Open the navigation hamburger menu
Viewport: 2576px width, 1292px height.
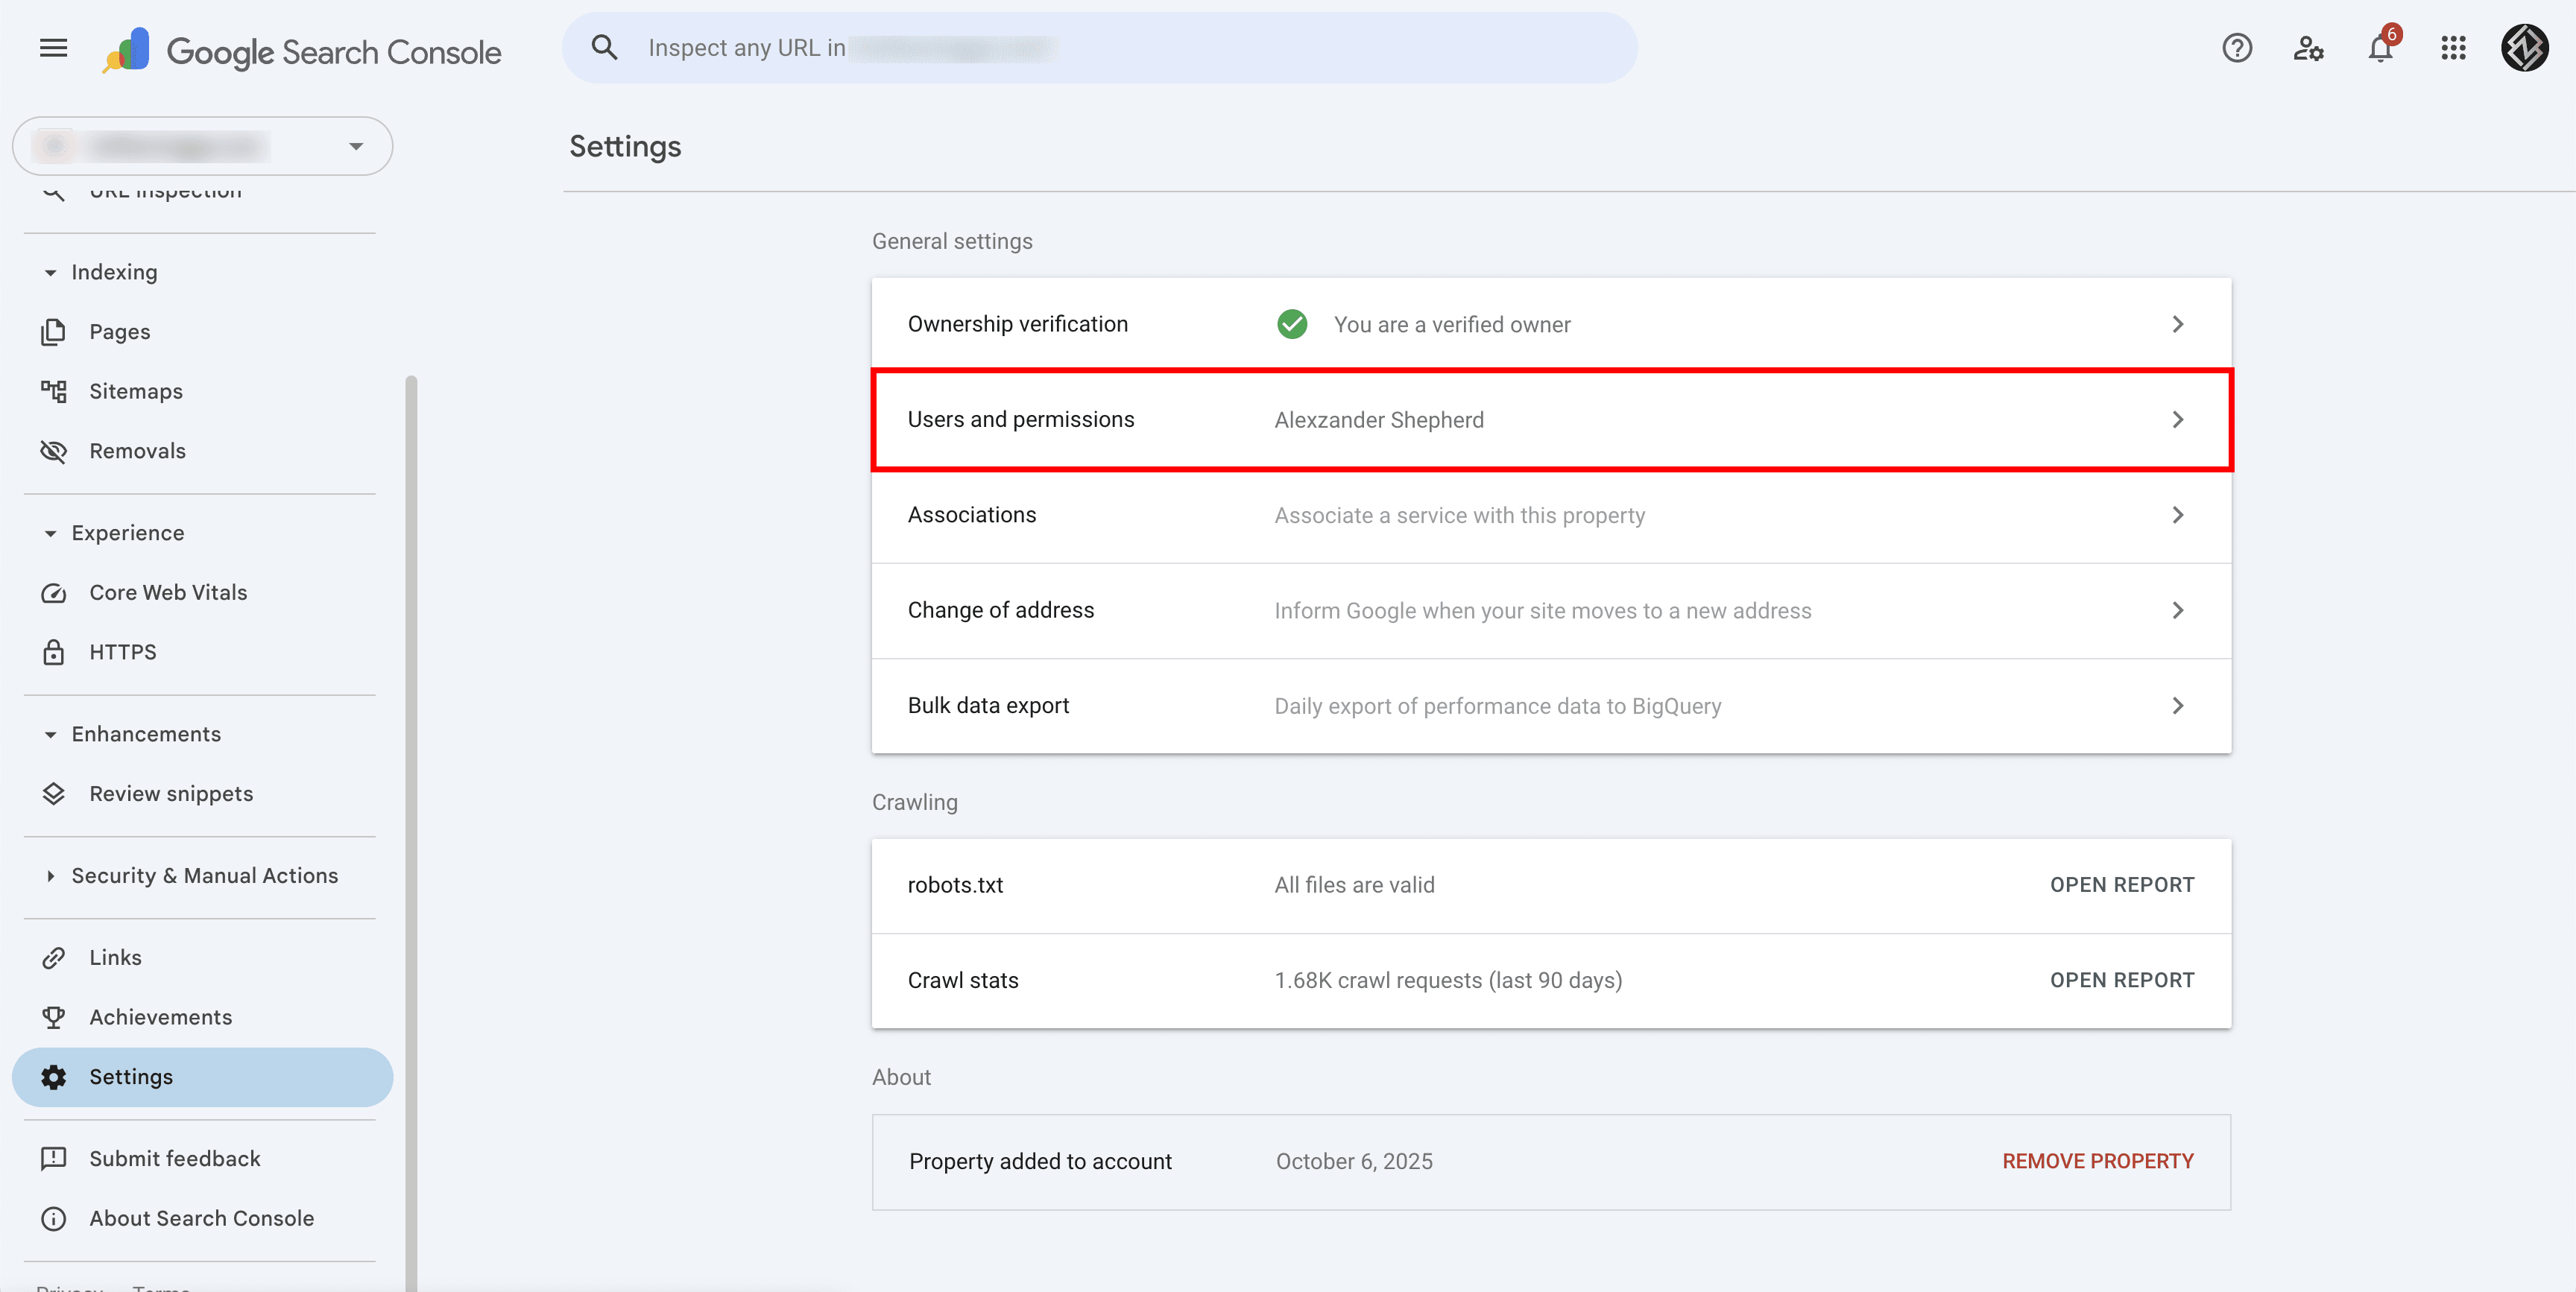(x=53, y=48)
